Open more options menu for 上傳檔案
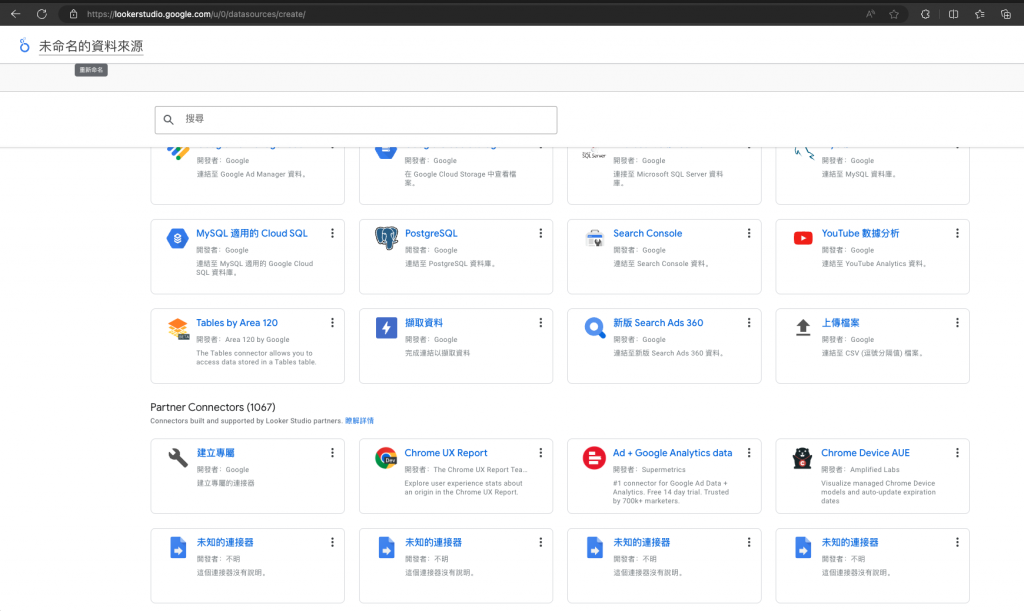1024x611 pixels. pos(957,322)
